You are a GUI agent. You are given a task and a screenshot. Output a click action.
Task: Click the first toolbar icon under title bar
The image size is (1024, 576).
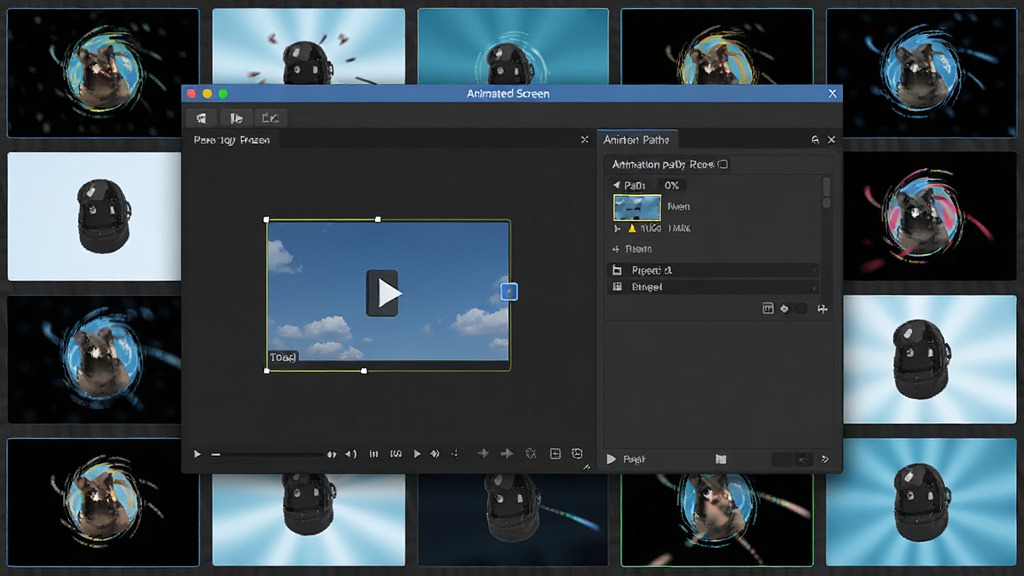coord(201,118)
